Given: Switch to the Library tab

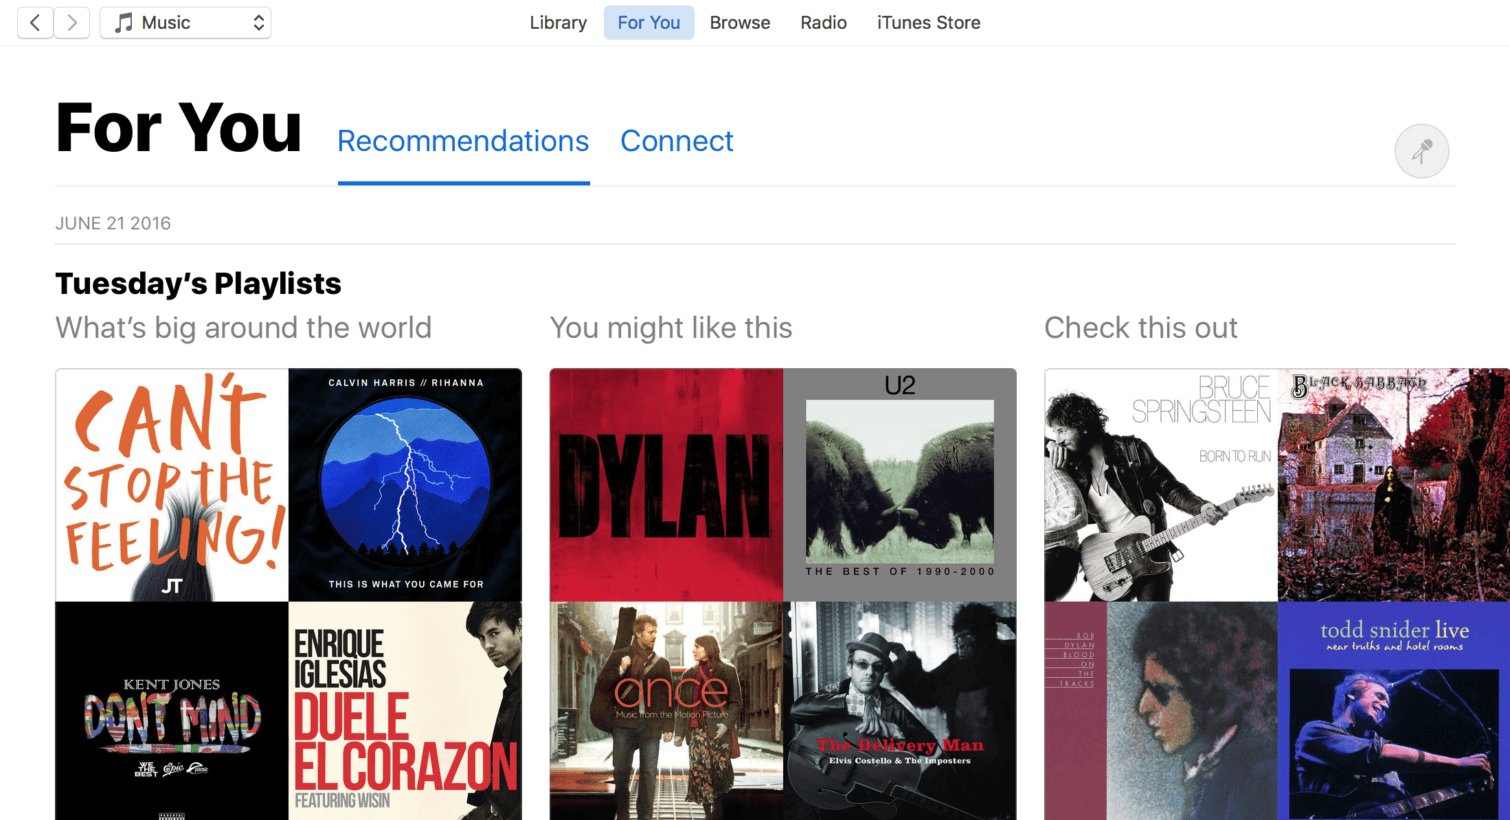Looking at the screenshot, I should pos(558,22).
